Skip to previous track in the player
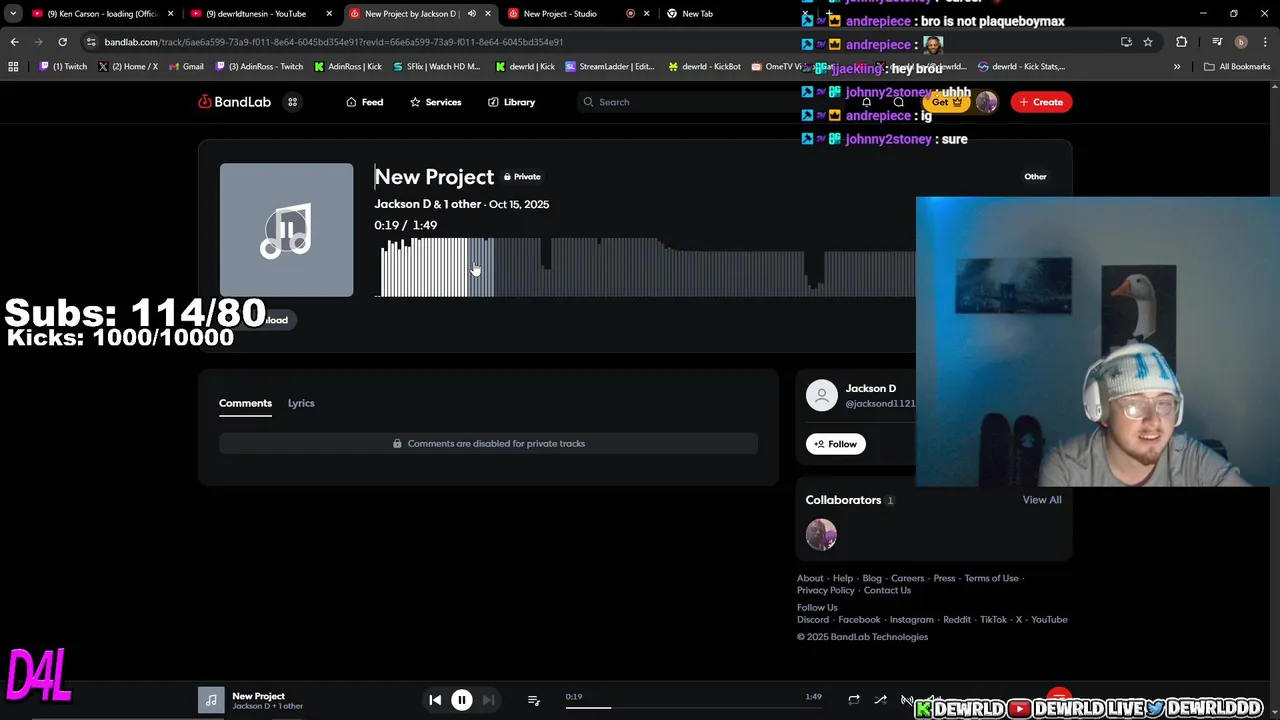The width and height of the screenshot is (1280, 720). click(435, 700)
